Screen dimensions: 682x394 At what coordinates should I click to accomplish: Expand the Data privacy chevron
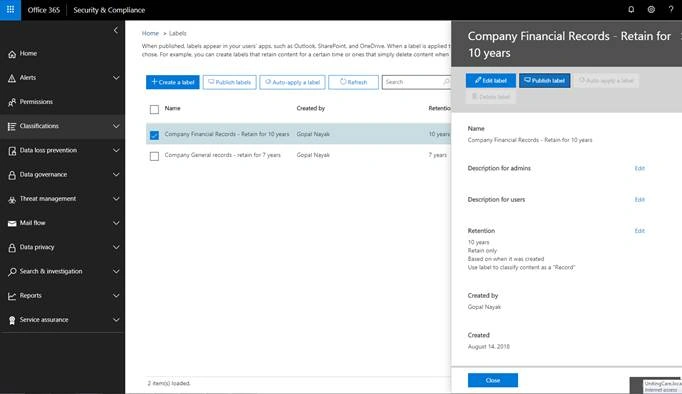[116, 247]
